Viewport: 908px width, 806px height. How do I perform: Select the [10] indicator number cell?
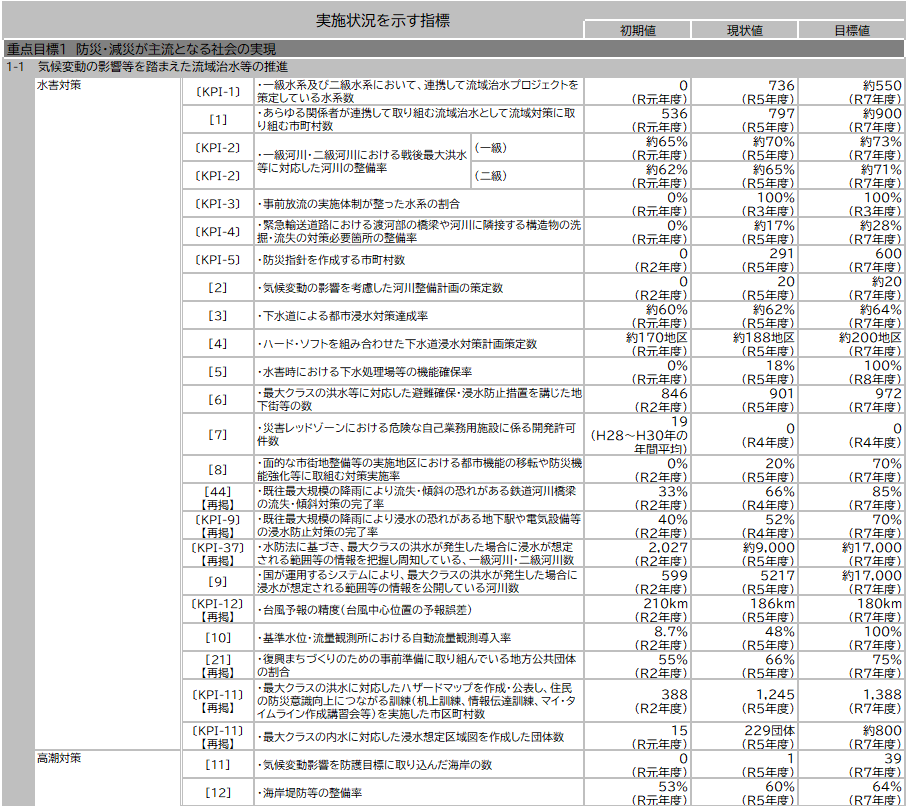pos(218,638)
